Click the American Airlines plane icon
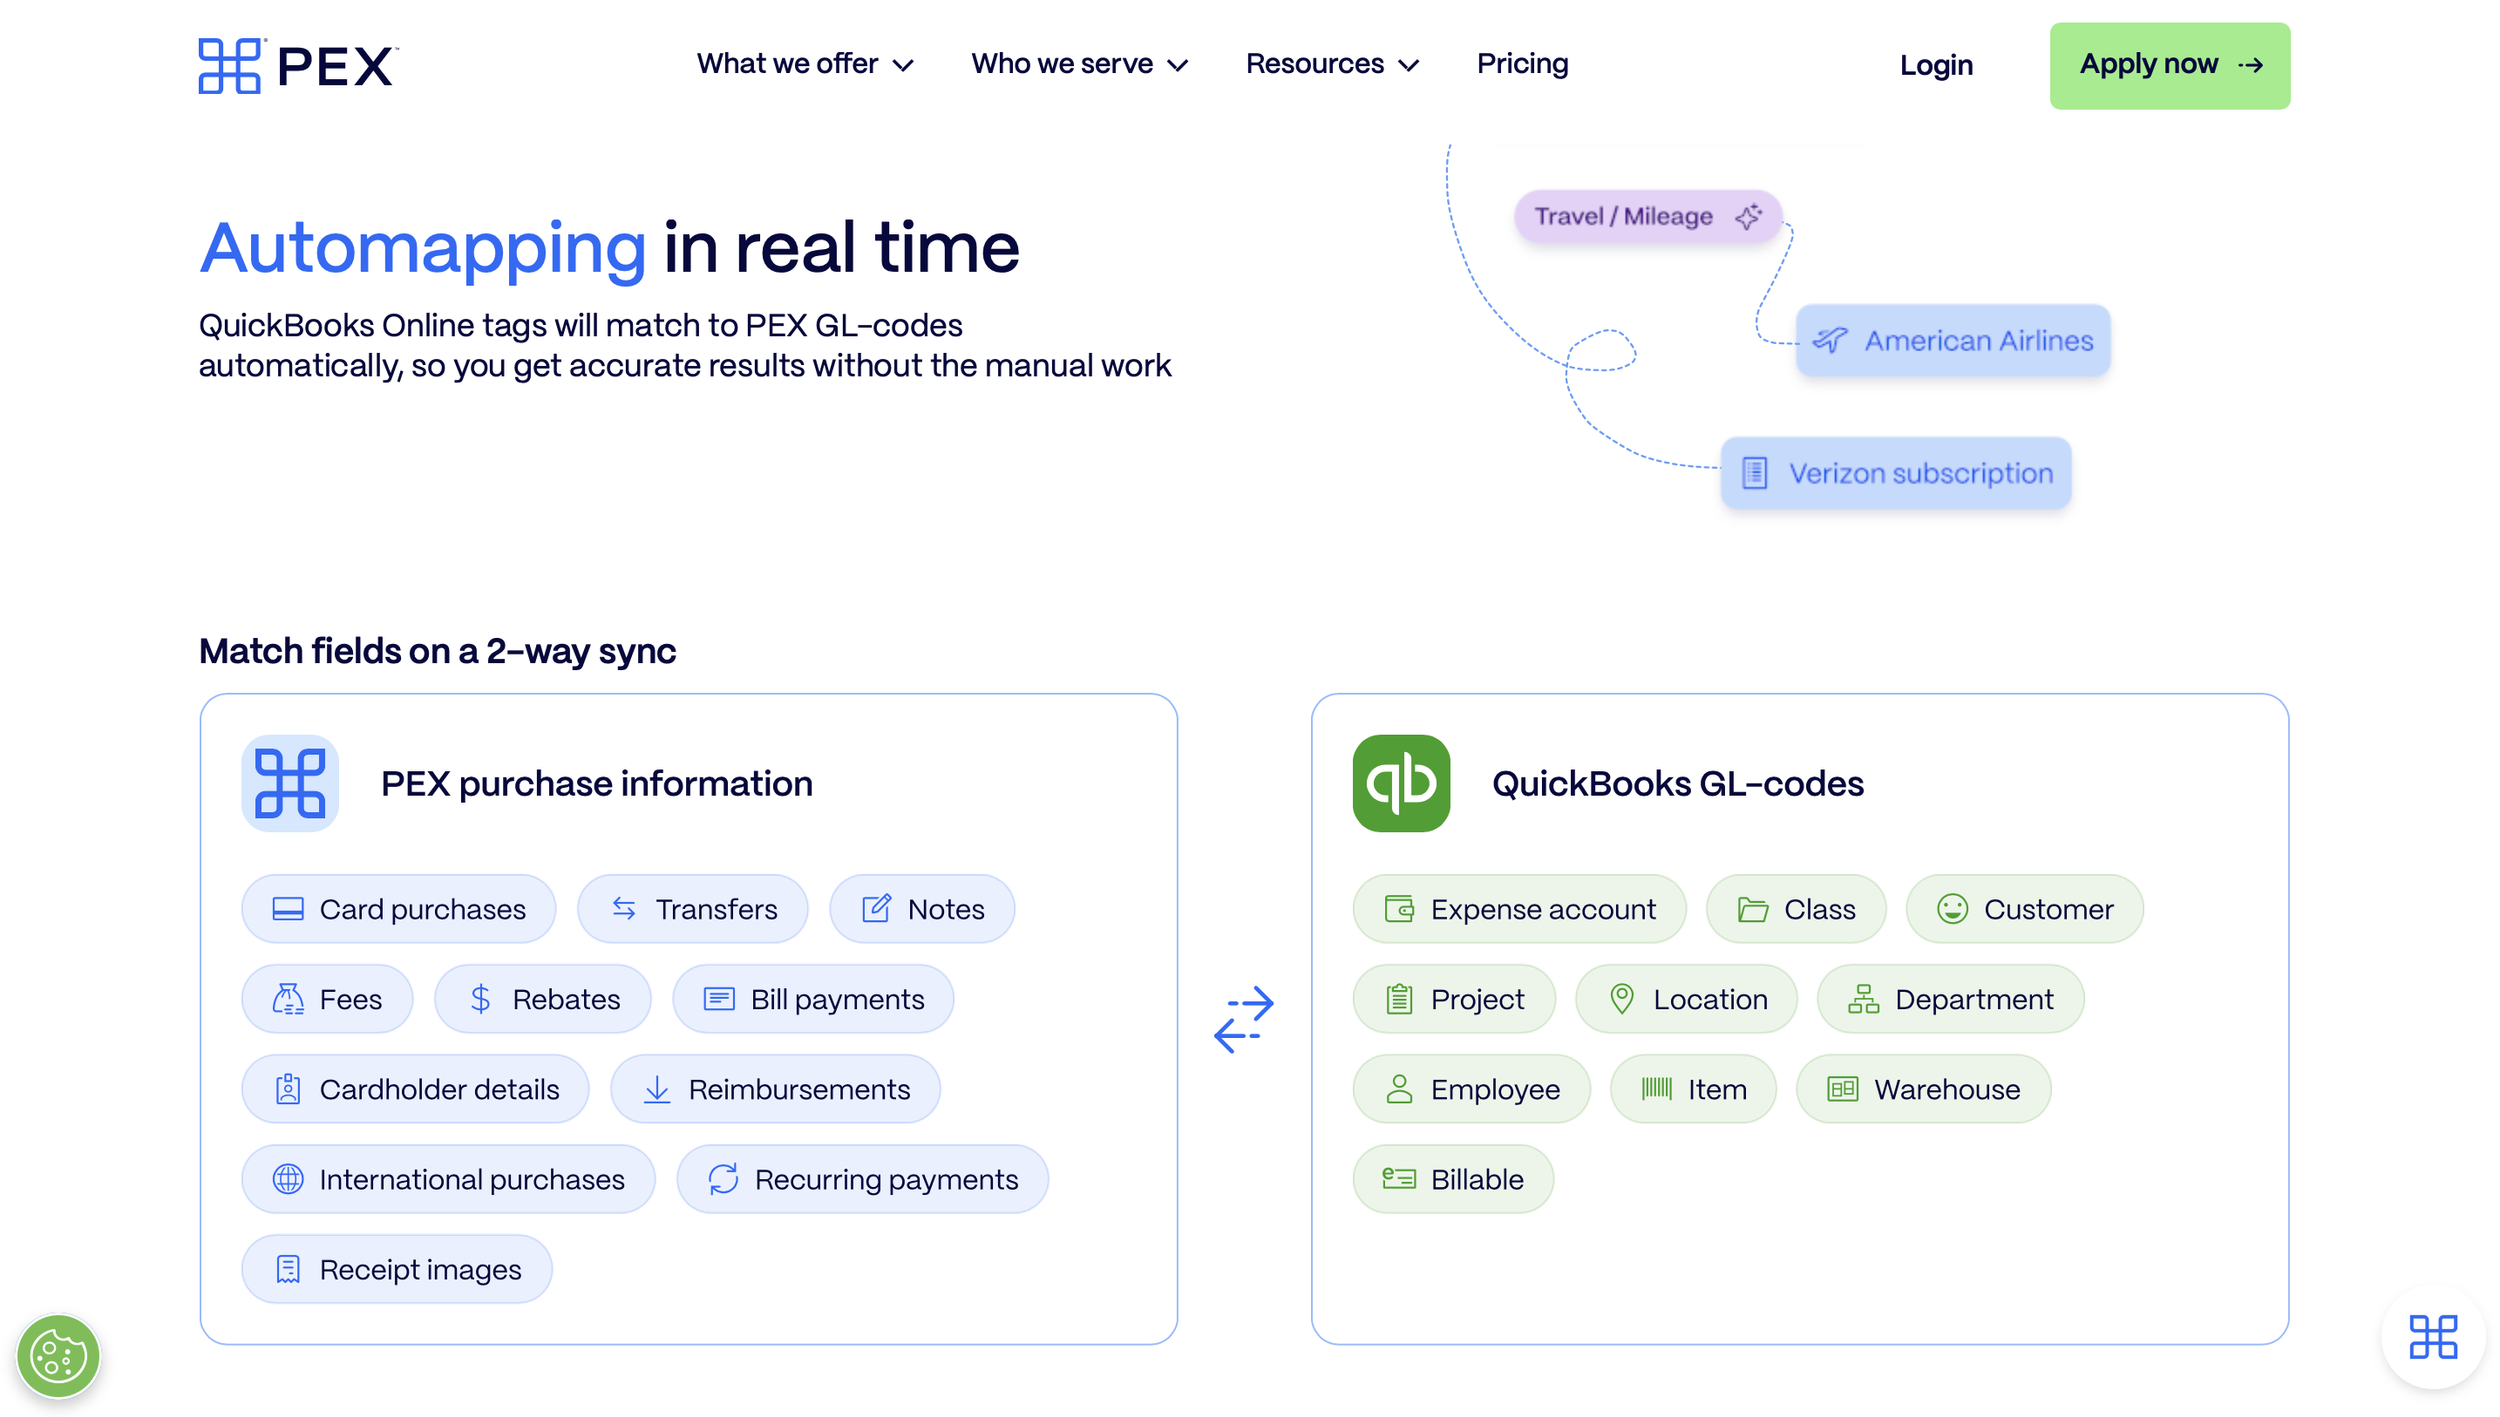 pyautogui.click(x=1830, y=340)
